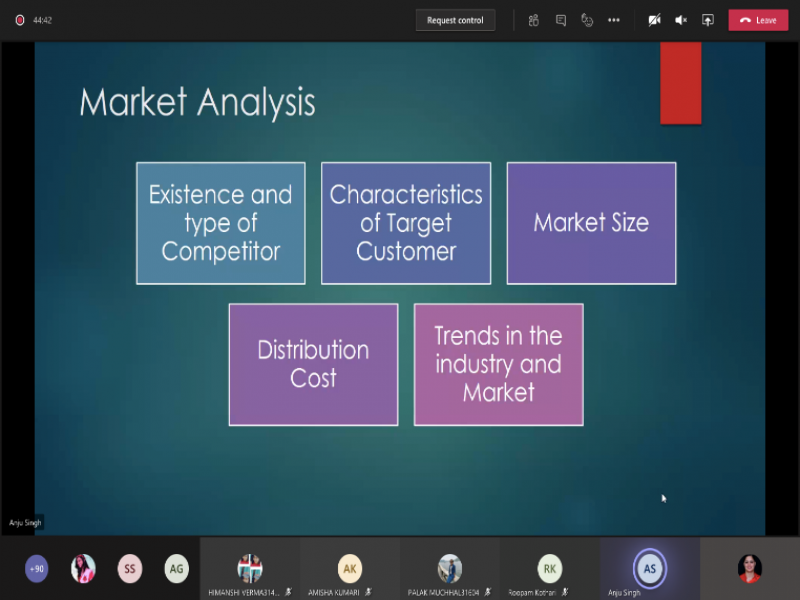The image size is (800, 600).
Task: Click the share content icon
Action: click(708, 20)
